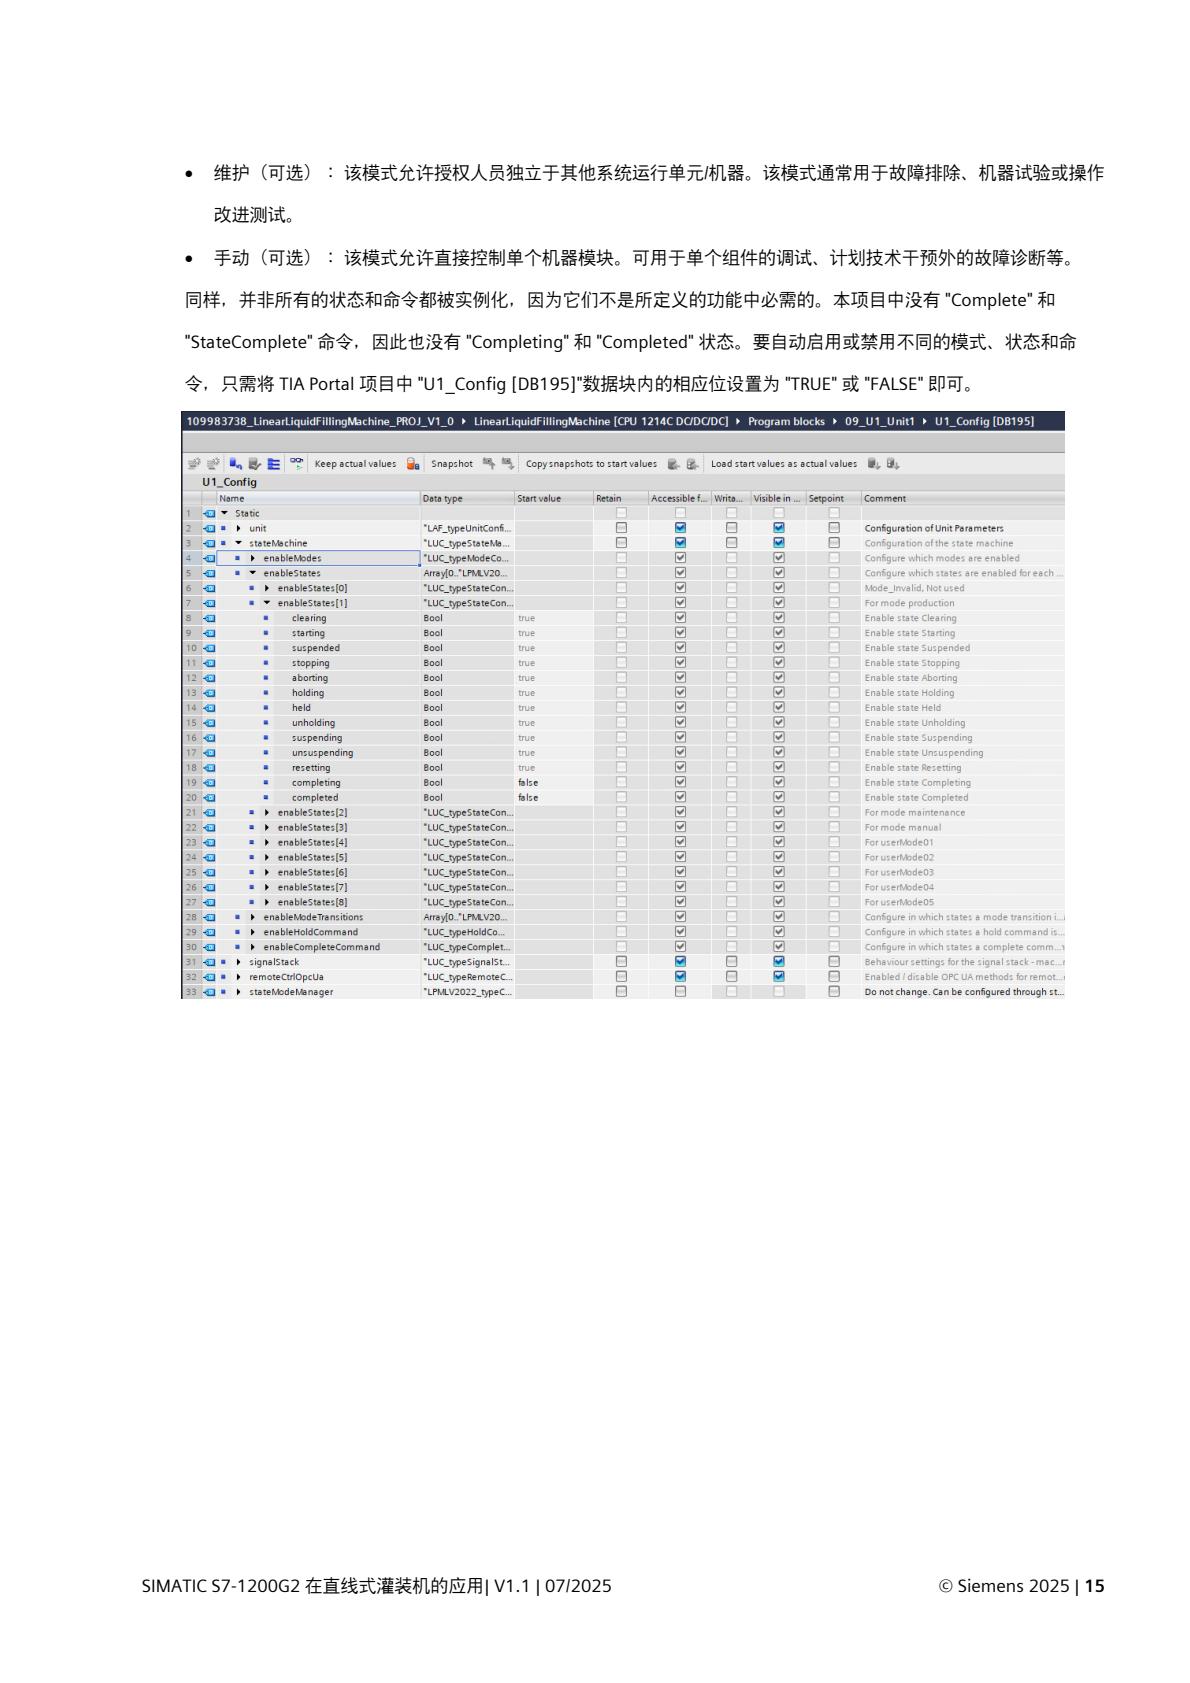Click the data block icon in row 2
Viewport: 1190px width, 1683px height.
[209, 528]
